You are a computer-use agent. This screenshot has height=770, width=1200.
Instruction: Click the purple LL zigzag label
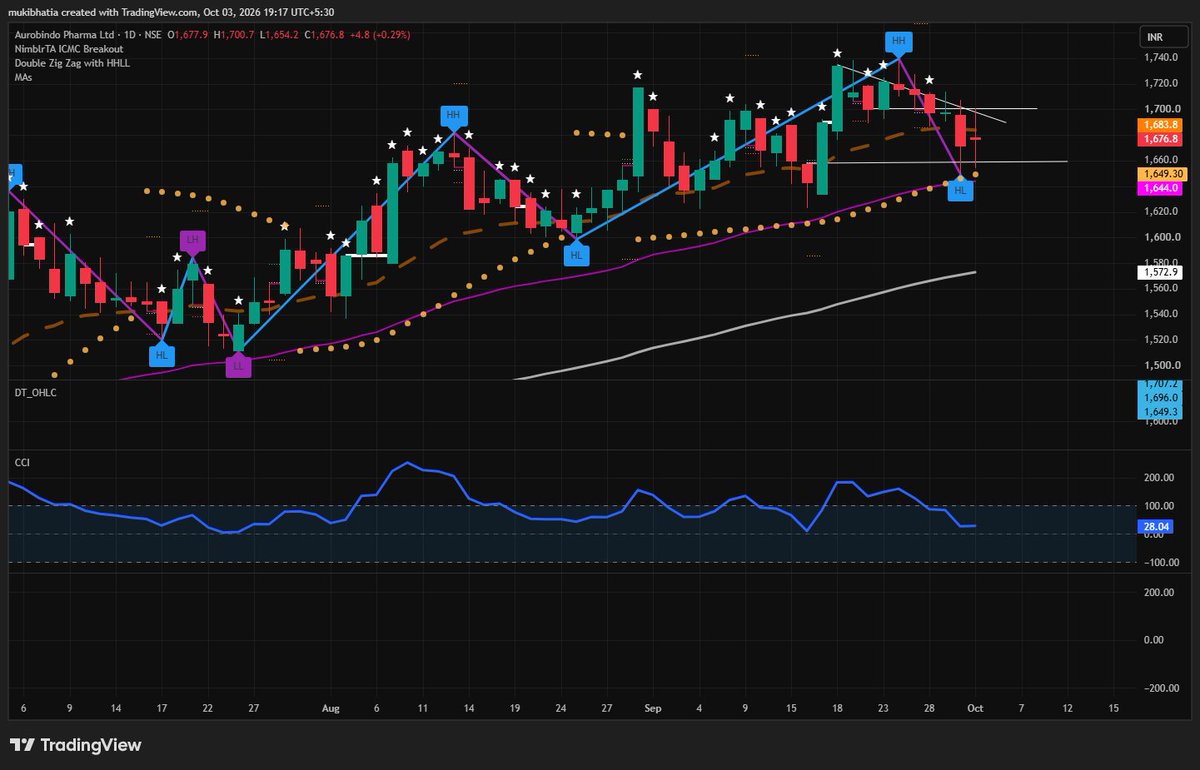point(238,366)
